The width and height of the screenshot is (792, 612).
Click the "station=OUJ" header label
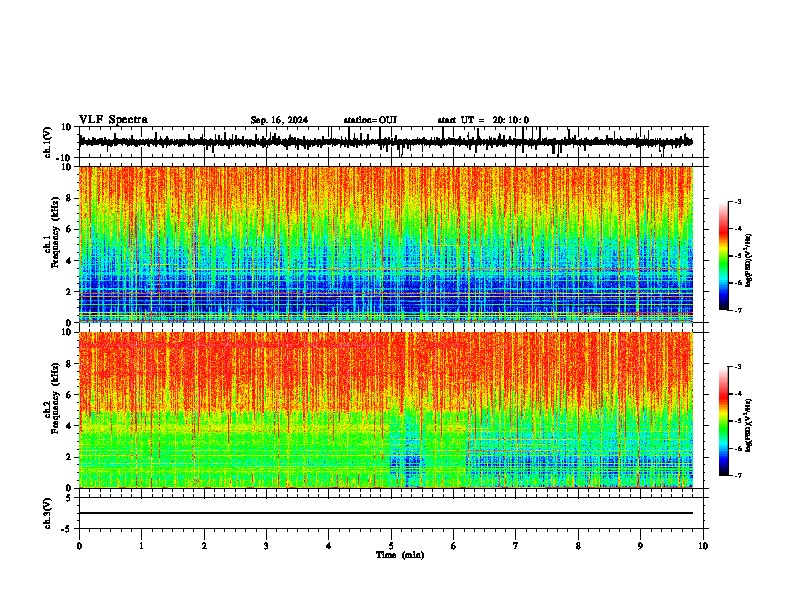(x=370, y=120)
